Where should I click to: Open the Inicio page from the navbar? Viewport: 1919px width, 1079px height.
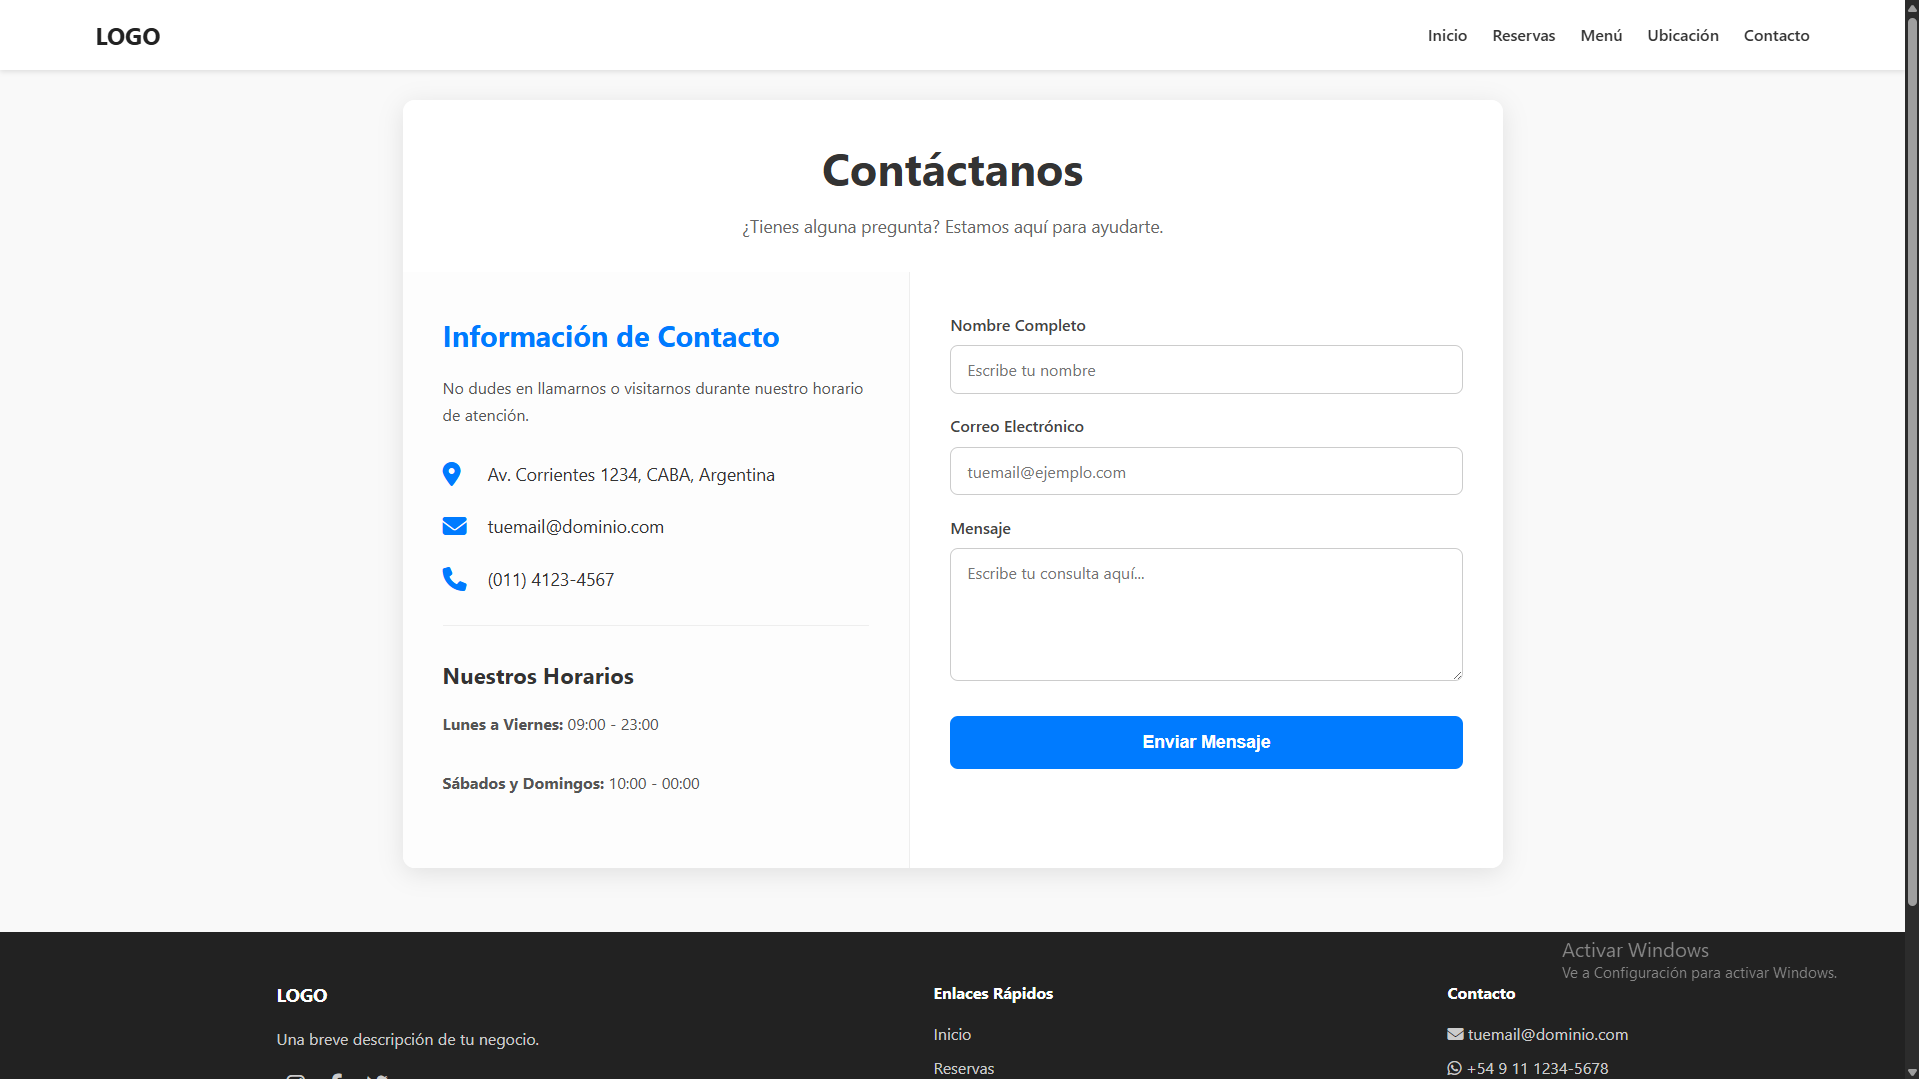pos(1447,35)
